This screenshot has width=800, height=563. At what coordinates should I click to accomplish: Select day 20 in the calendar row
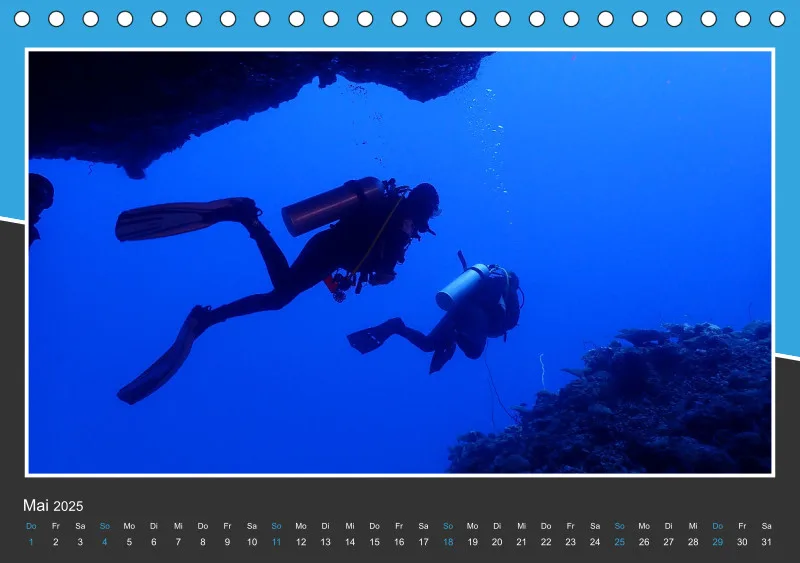coord(497,542)
